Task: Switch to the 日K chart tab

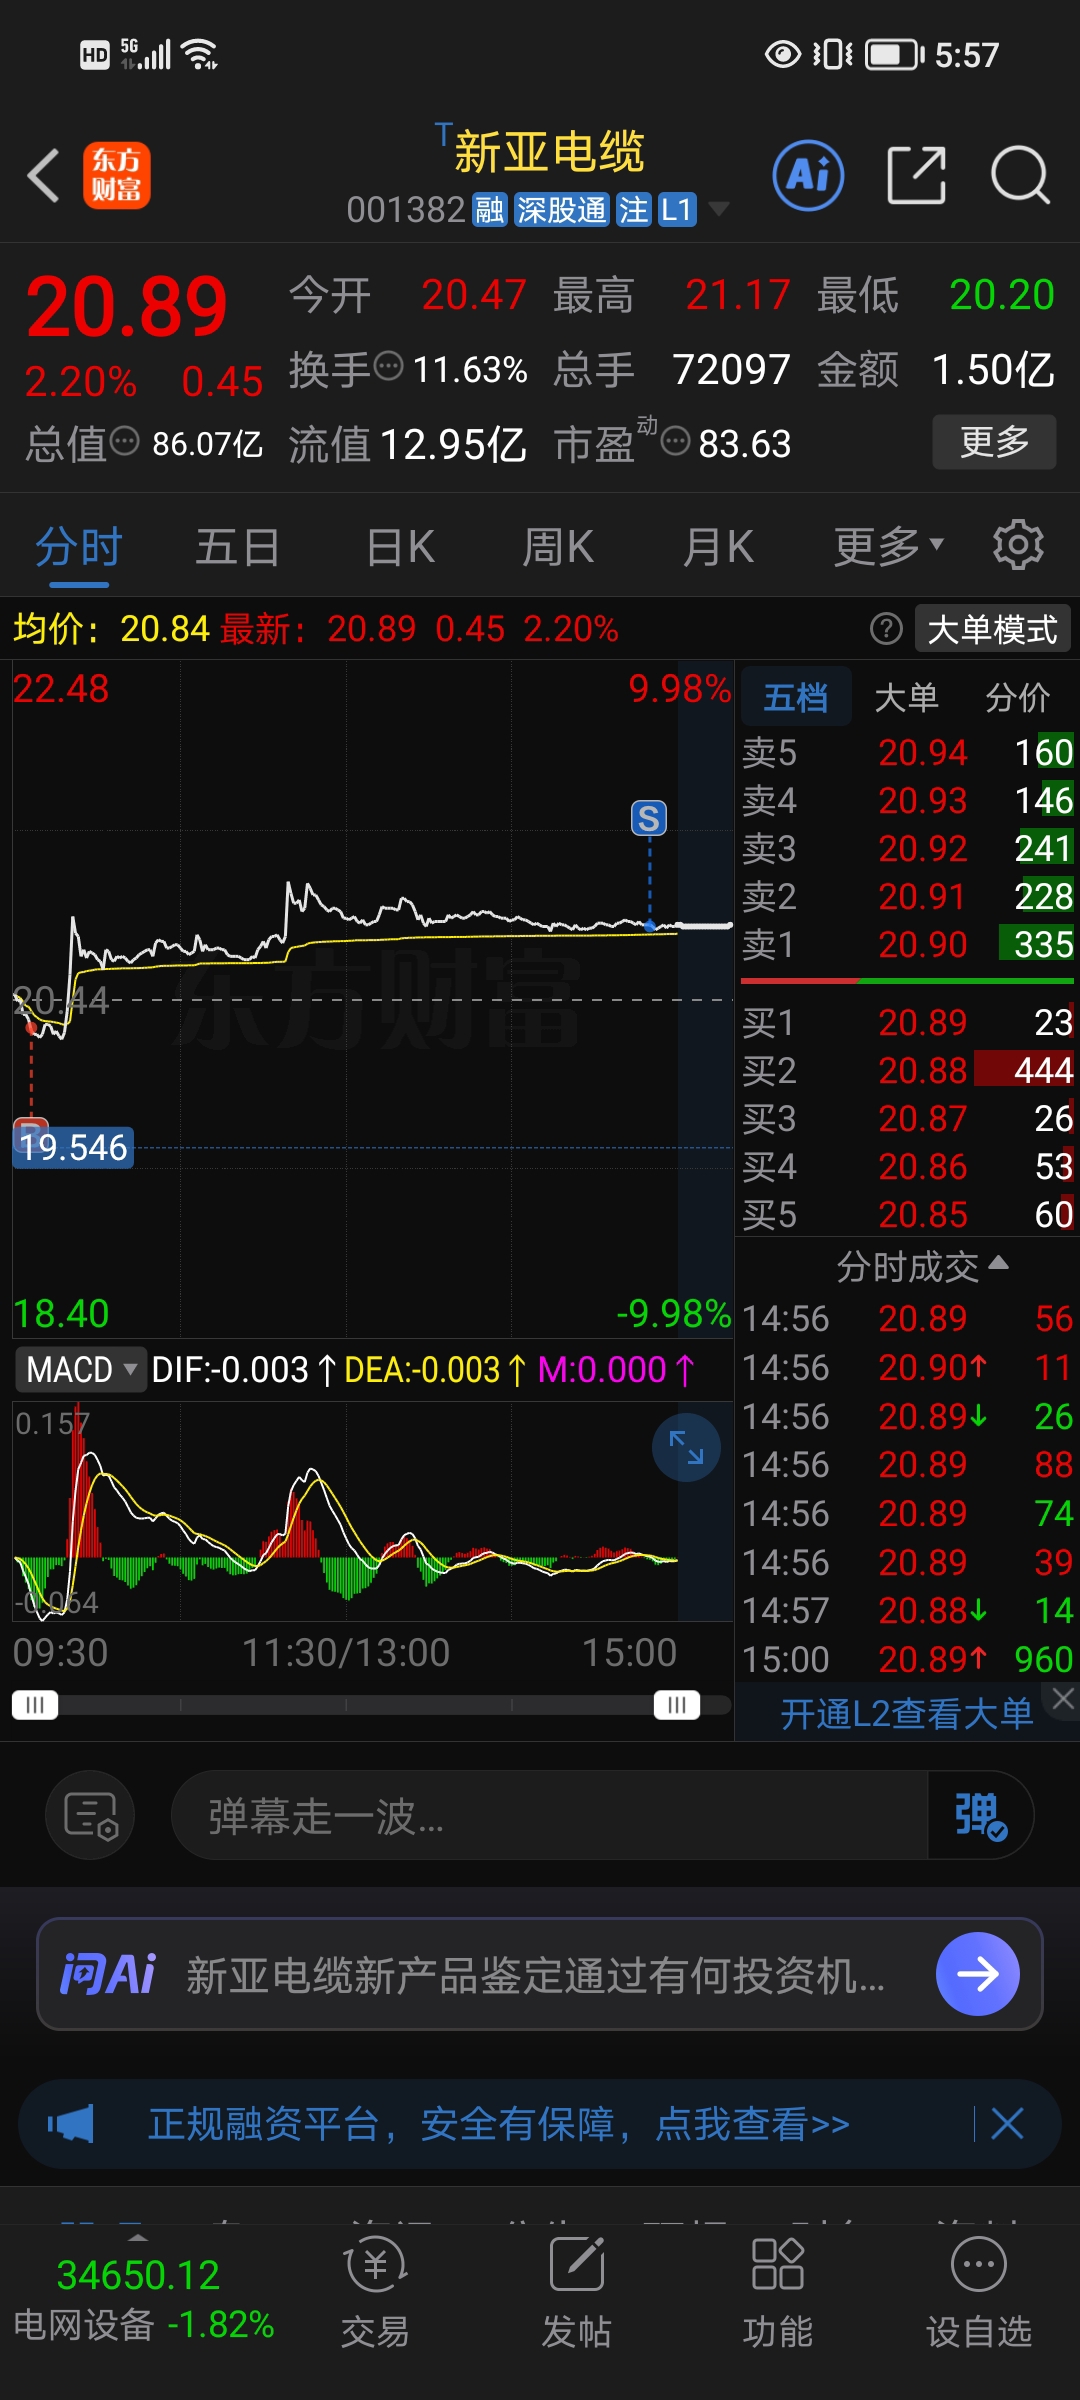Action: tap(400, 548)
